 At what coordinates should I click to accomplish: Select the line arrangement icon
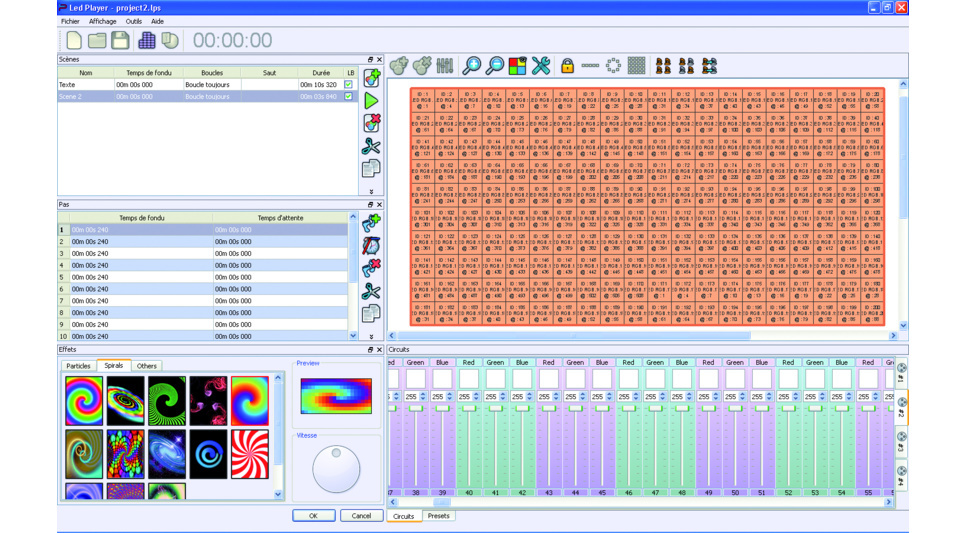point(590,65)
